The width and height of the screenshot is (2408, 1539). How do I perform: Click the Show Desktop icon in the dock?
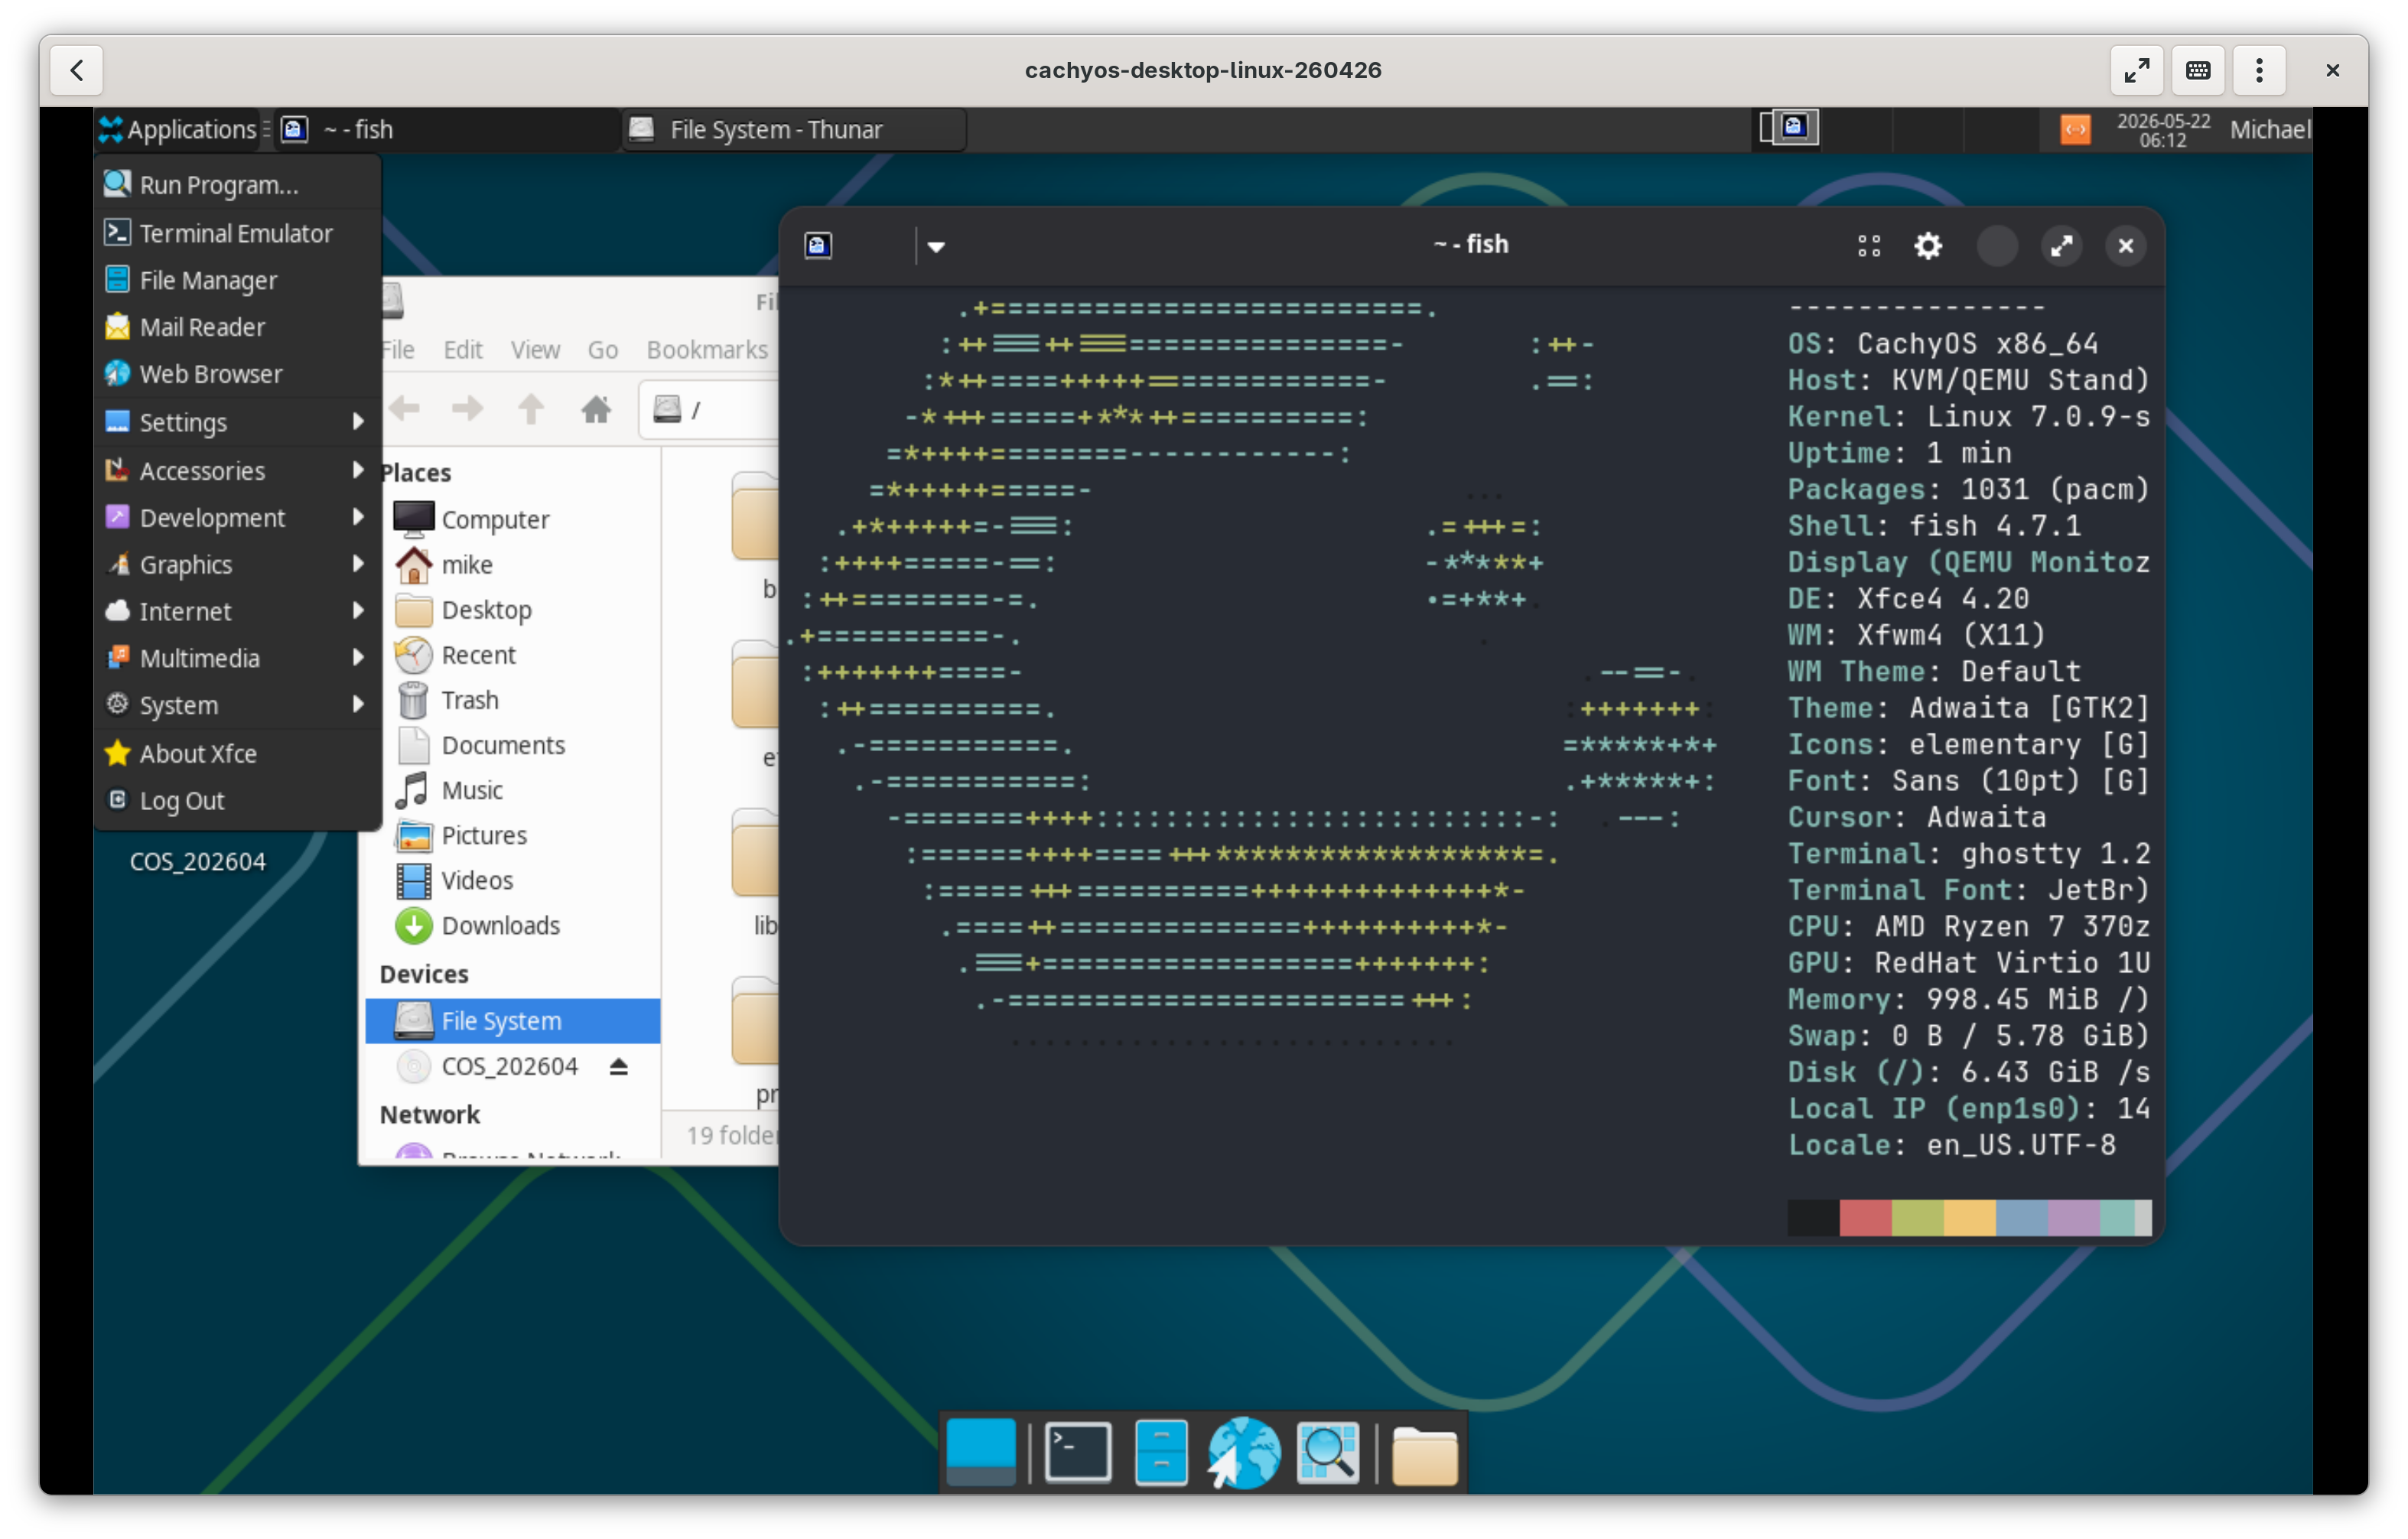pos(980,1452)
